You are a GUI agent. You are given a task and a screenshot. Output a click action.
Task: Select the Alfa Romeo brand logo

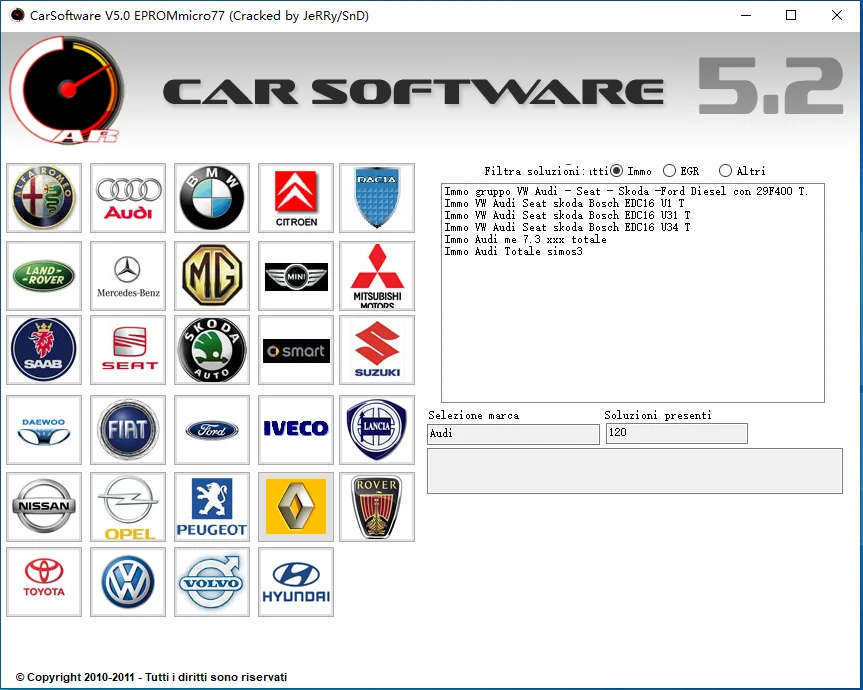44,198
